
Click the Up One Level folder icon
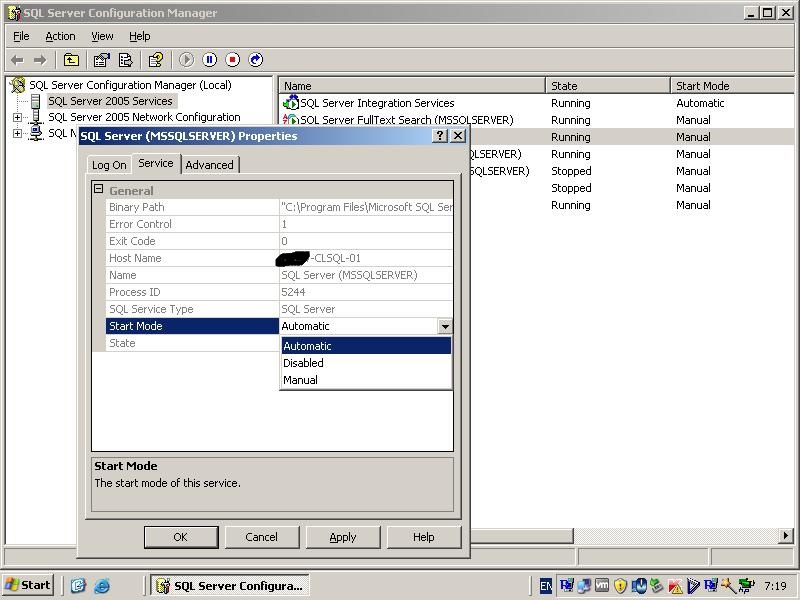71,60
